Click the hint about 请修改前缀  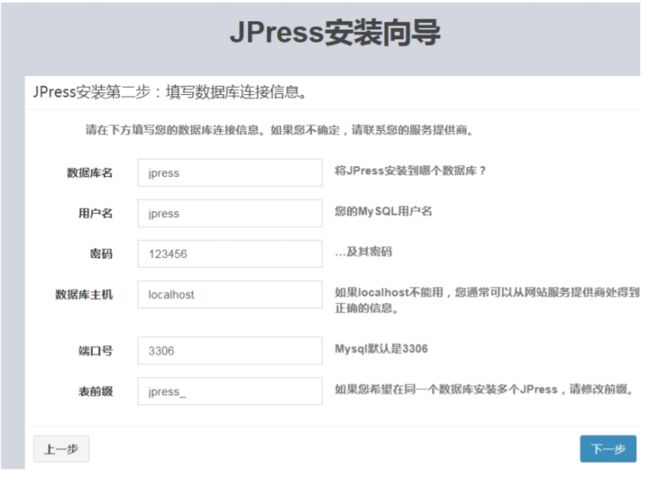[484, 389]
